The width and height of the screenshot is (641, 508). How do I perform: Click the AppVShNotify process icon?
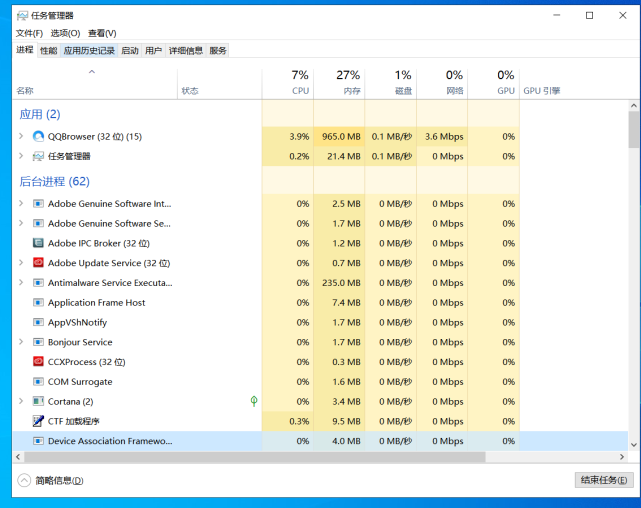(x=38, y=322)
